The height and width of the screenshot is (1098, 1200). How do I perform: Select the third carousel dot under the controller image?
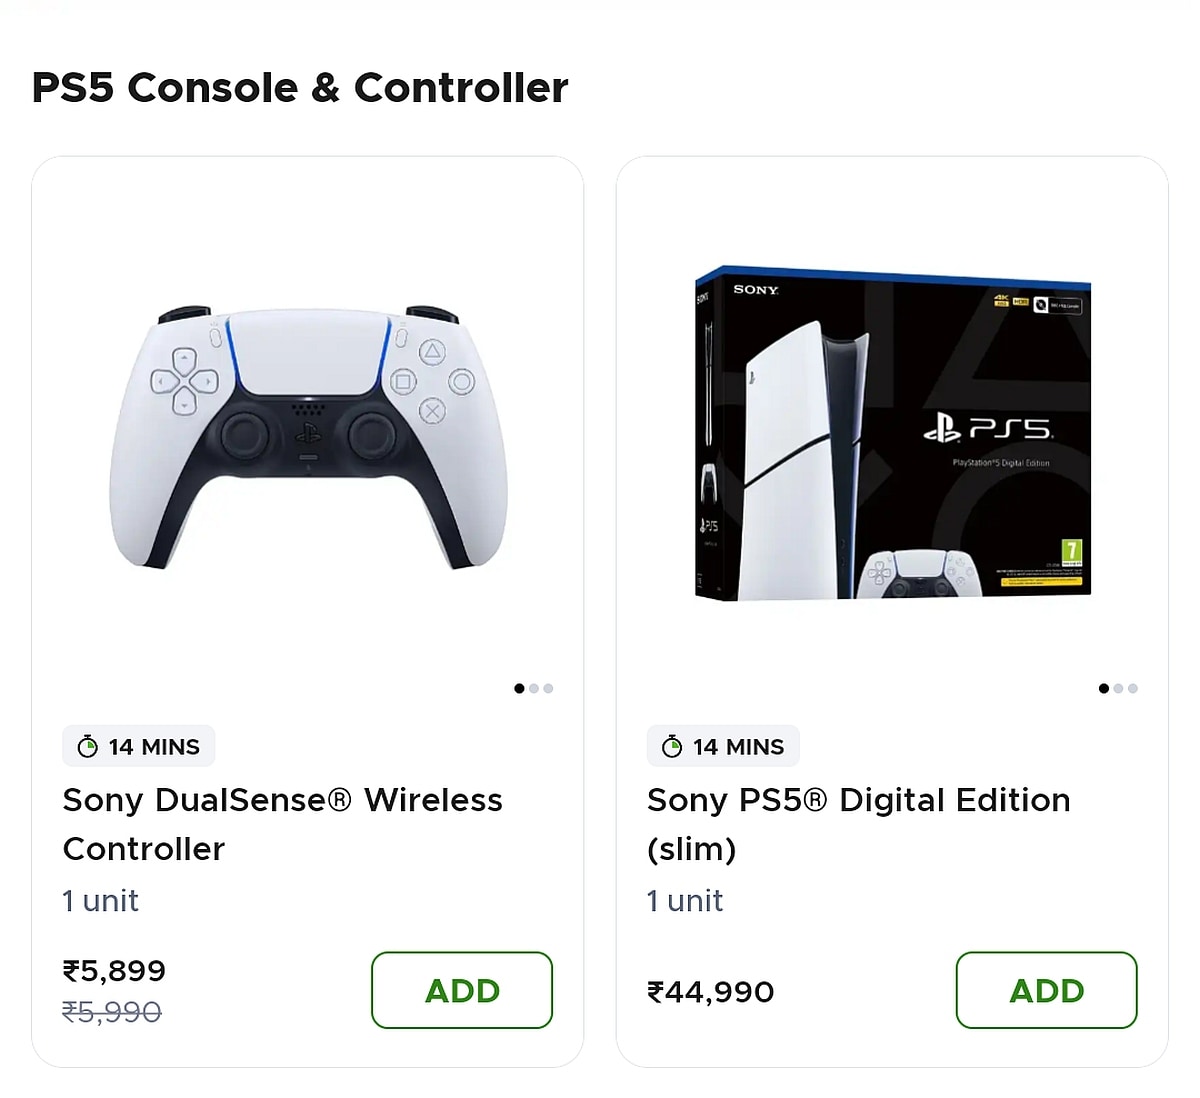pyautogui.click(x=548, y=688)
